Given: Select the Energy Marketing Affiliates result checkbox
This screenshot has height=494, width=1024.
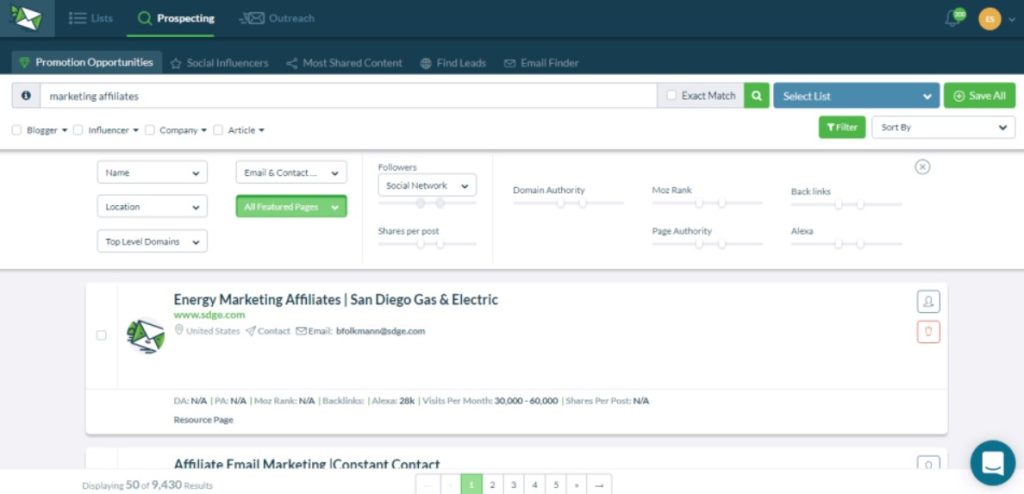Looking at the screenshot, I should click(x=101, y=335).
